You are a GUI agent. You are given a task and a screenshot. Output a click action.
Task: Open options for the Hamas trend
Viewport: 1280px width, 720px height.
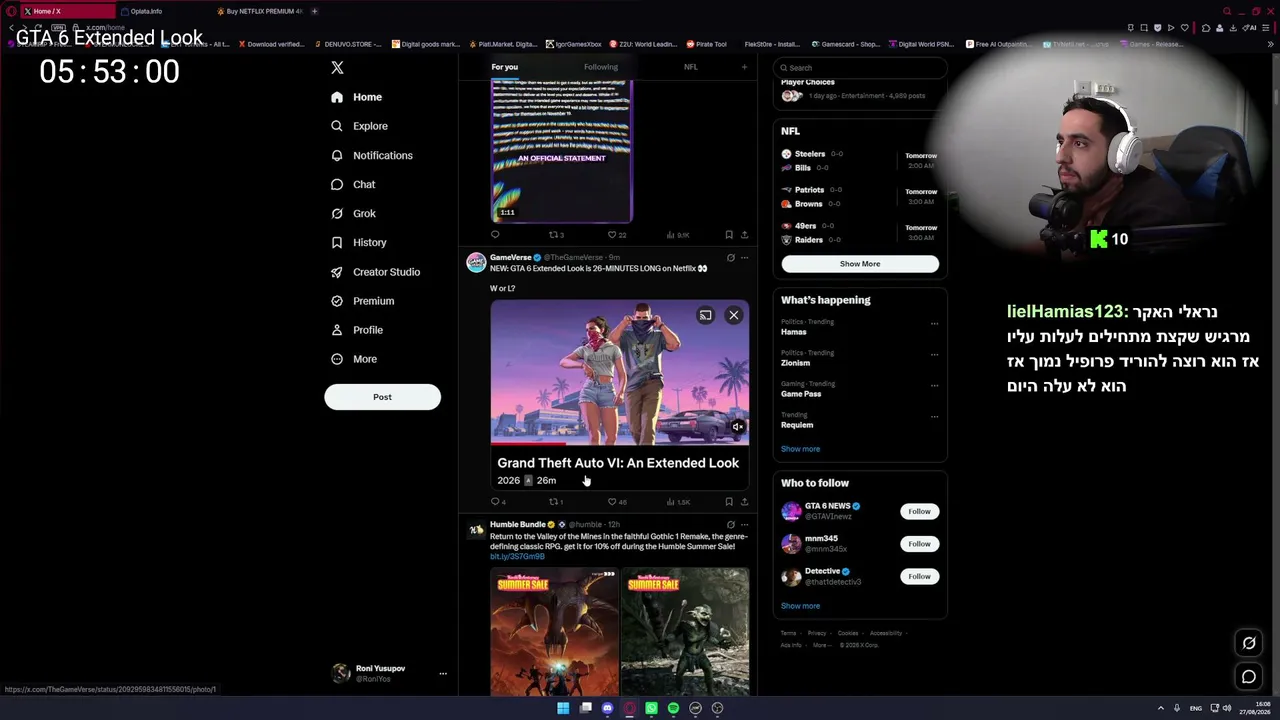click(x=934, y=323)
